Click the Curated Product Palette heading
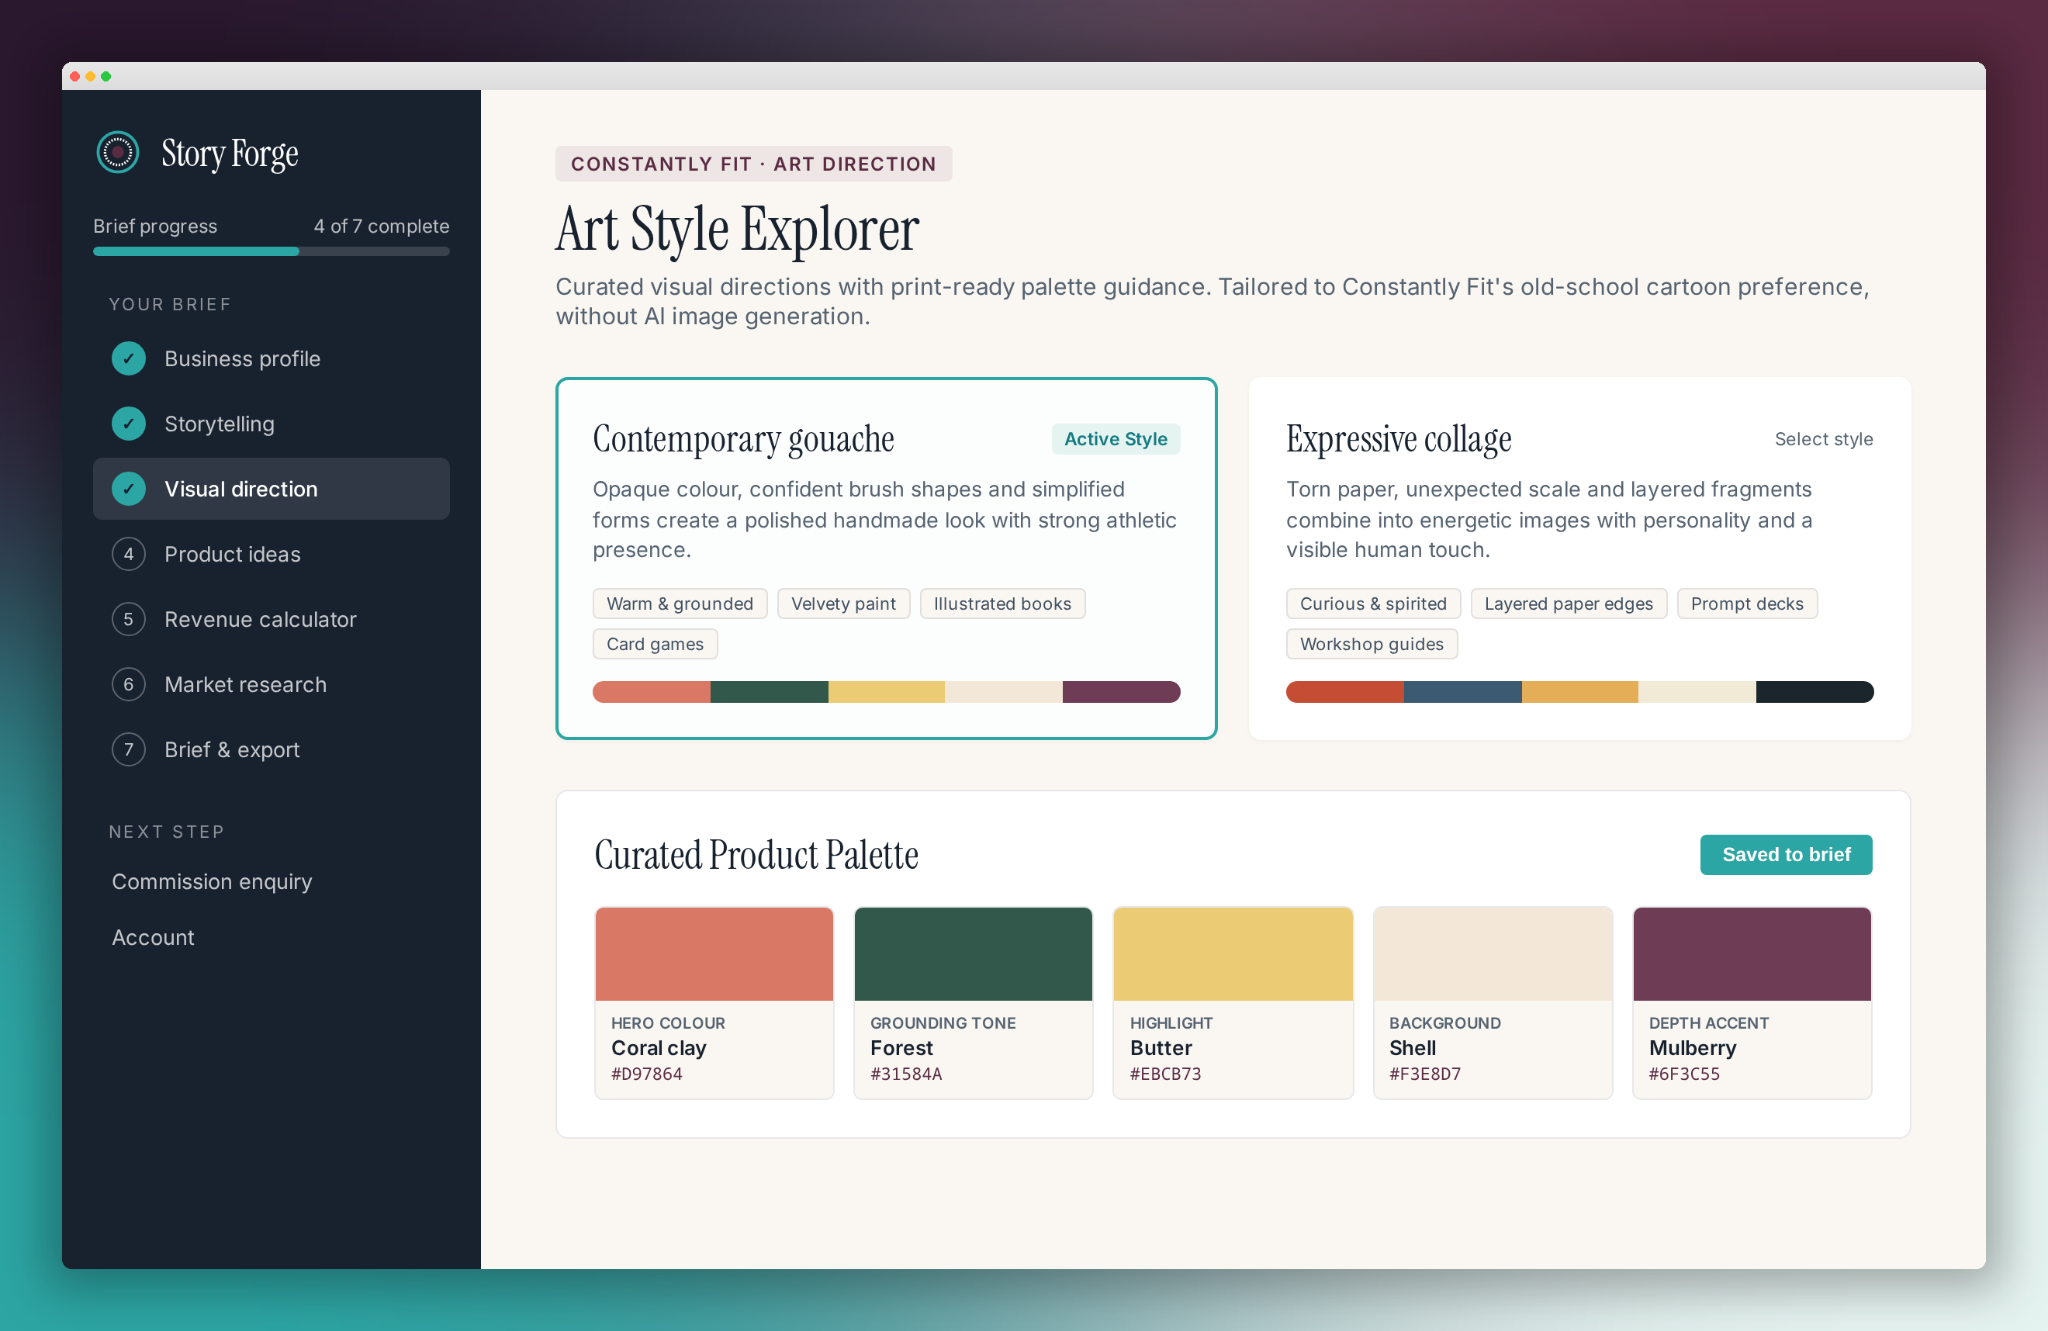 coord(756,855)
